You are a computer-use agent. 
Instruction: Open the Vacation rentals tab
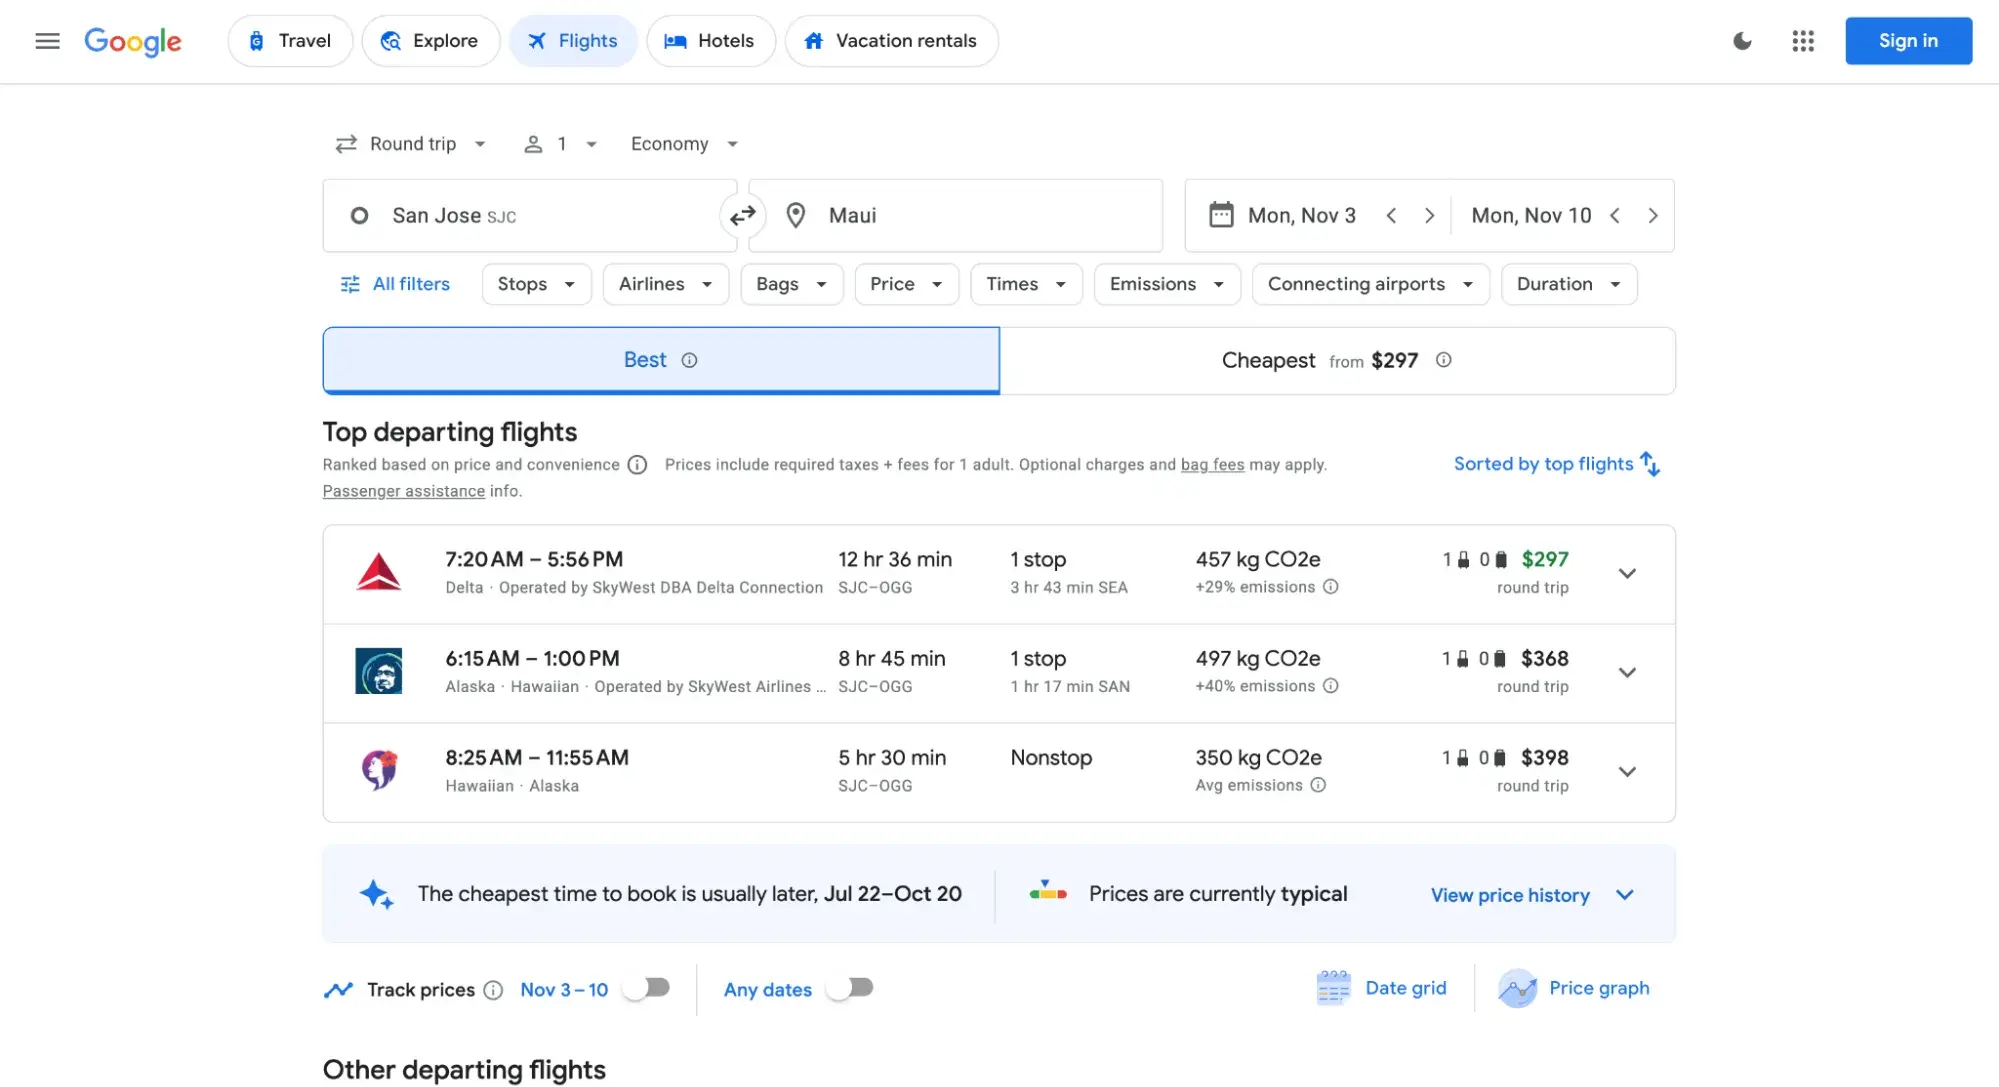pos(891,41)
